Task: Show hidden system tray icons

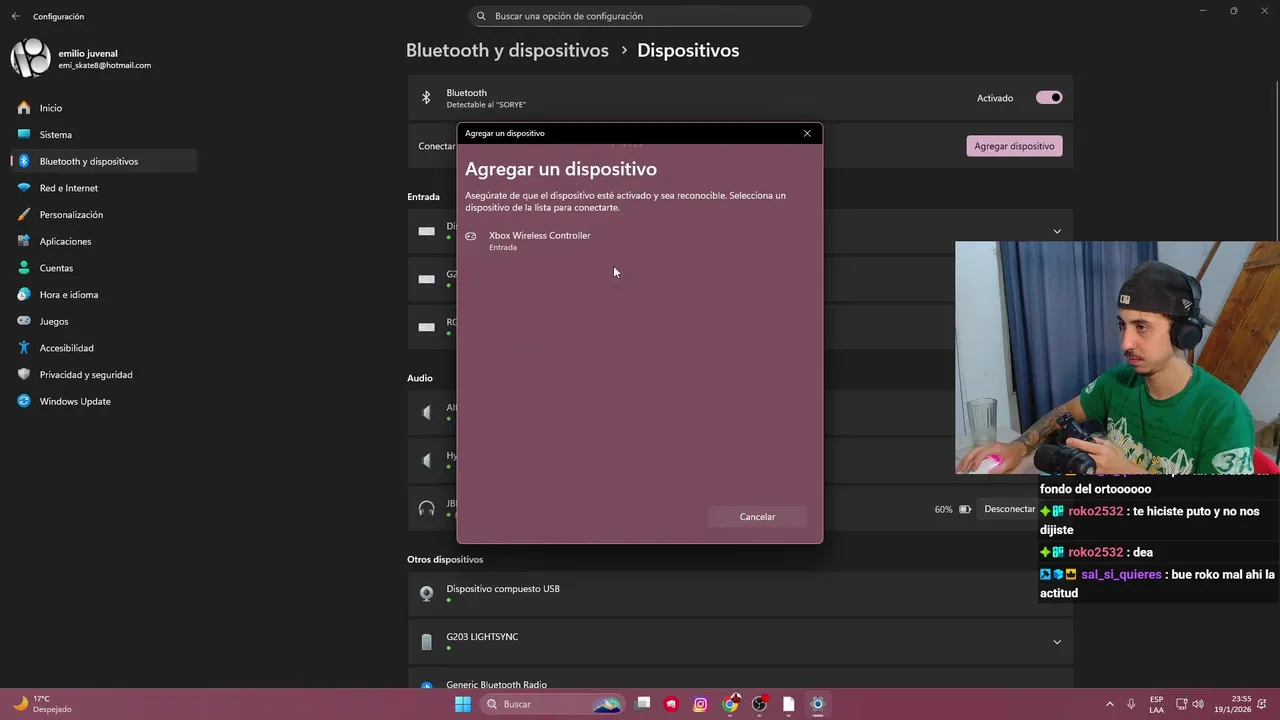Action: tap(1109, 704)
